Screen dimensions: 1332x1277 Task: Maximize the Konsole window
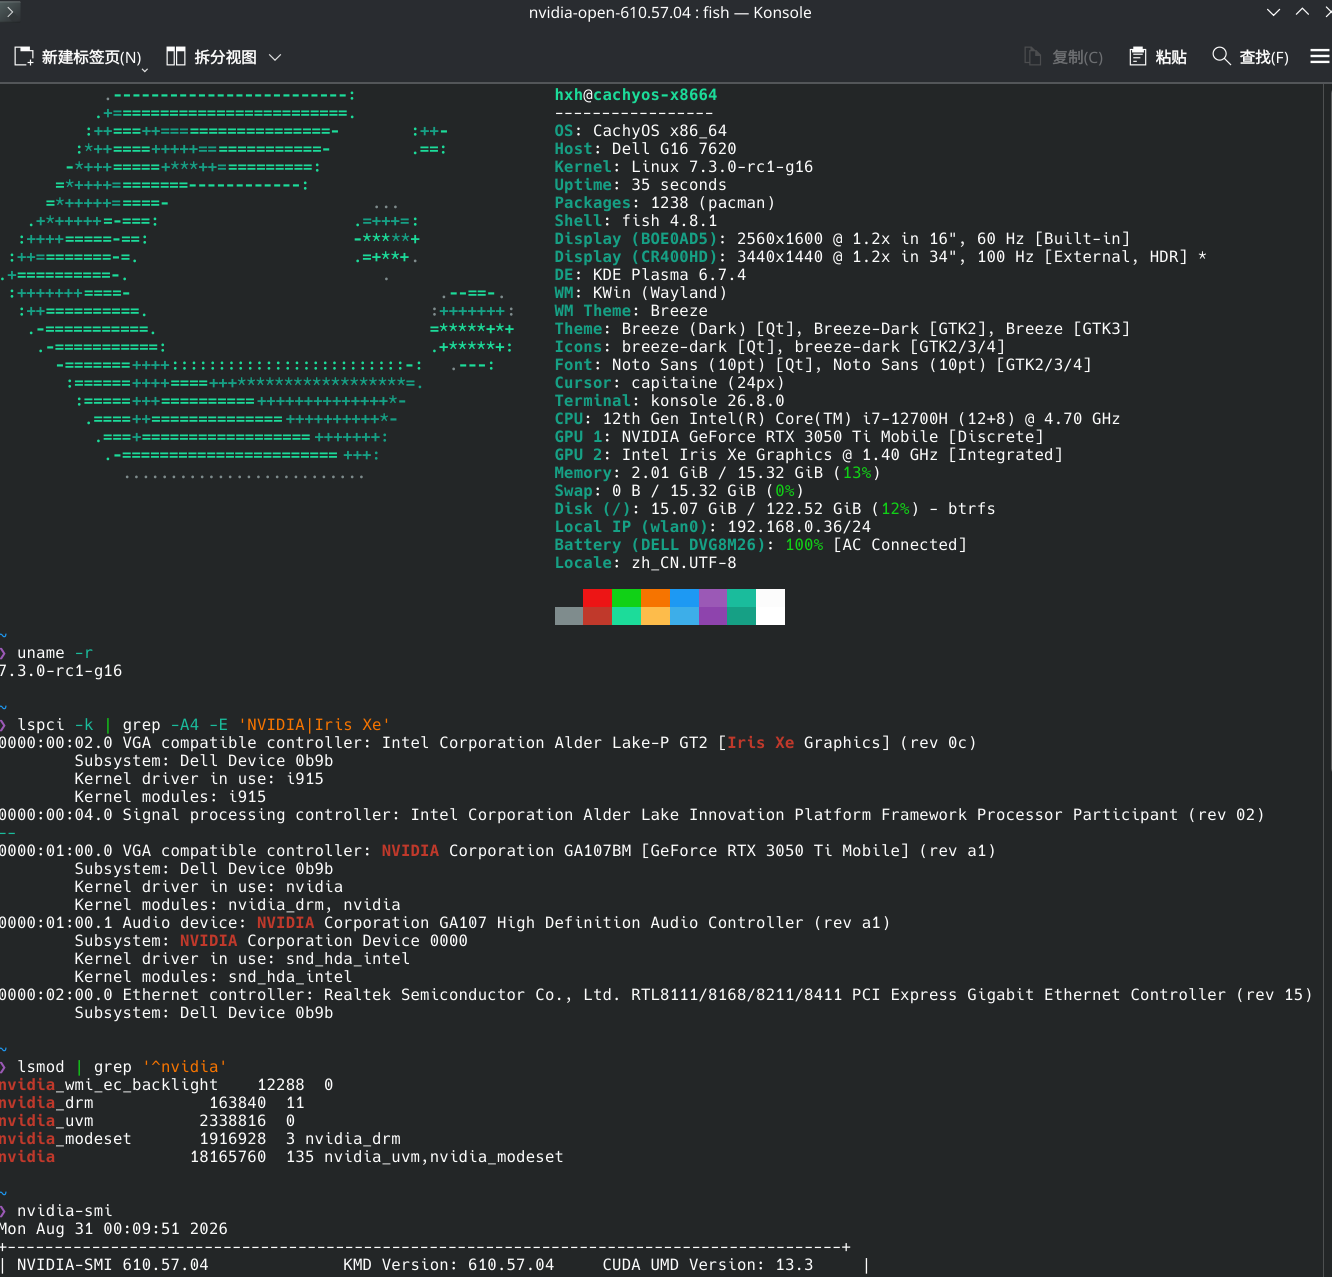coord(1302,12)
